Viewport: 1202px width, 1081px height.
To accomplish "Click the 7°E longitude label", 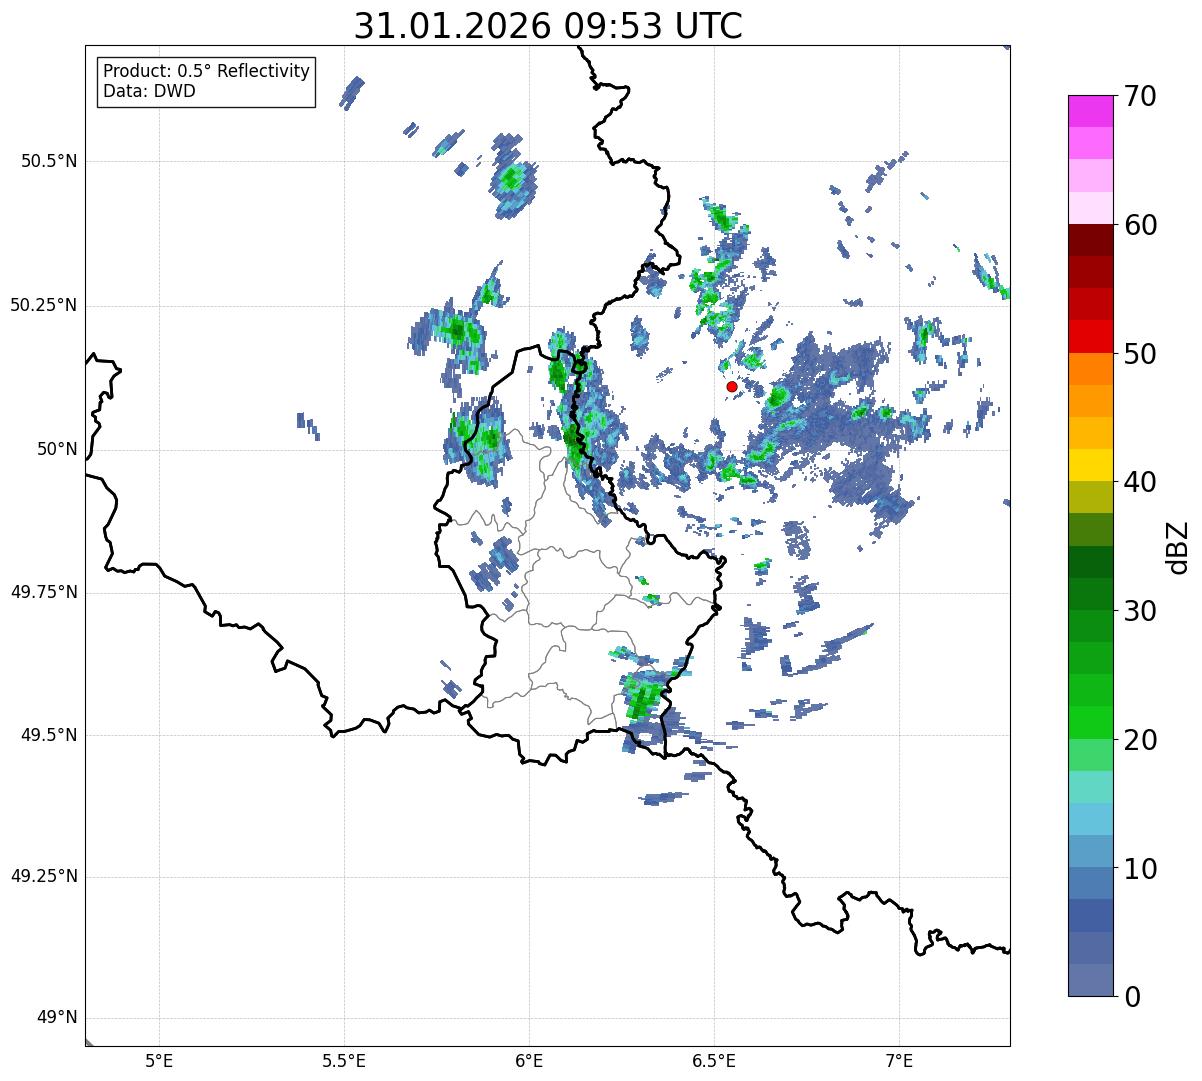I will pyautogui.click(x=899, y=1060).
